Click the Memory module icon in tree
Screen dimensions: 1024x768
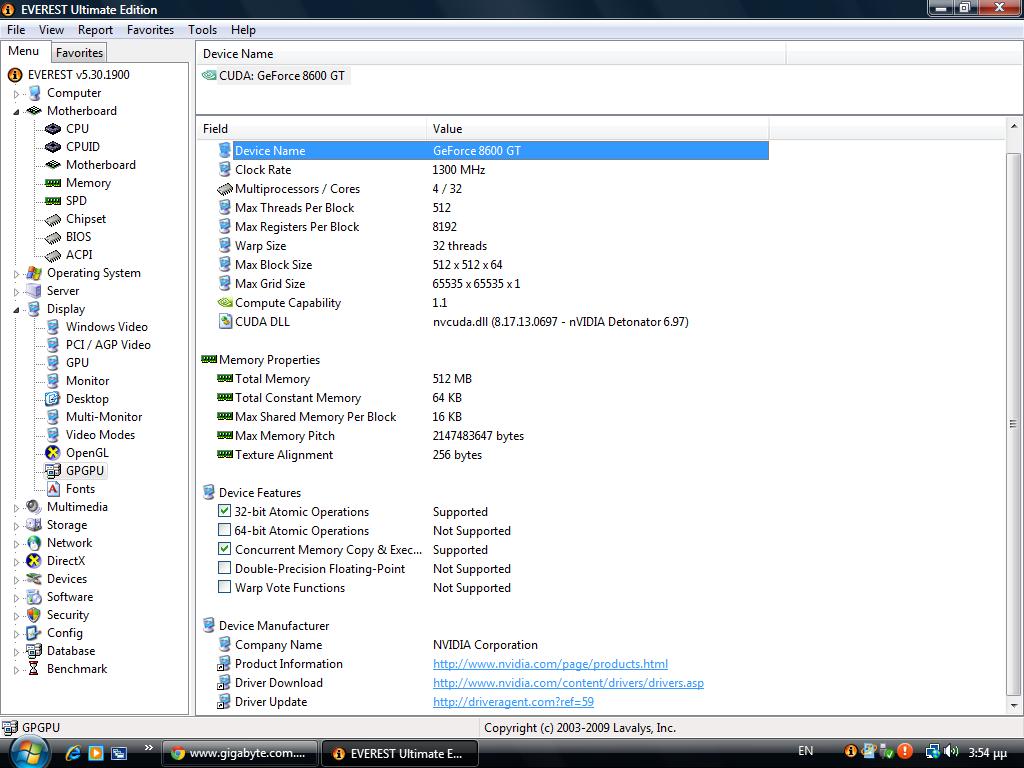[53, 183]
